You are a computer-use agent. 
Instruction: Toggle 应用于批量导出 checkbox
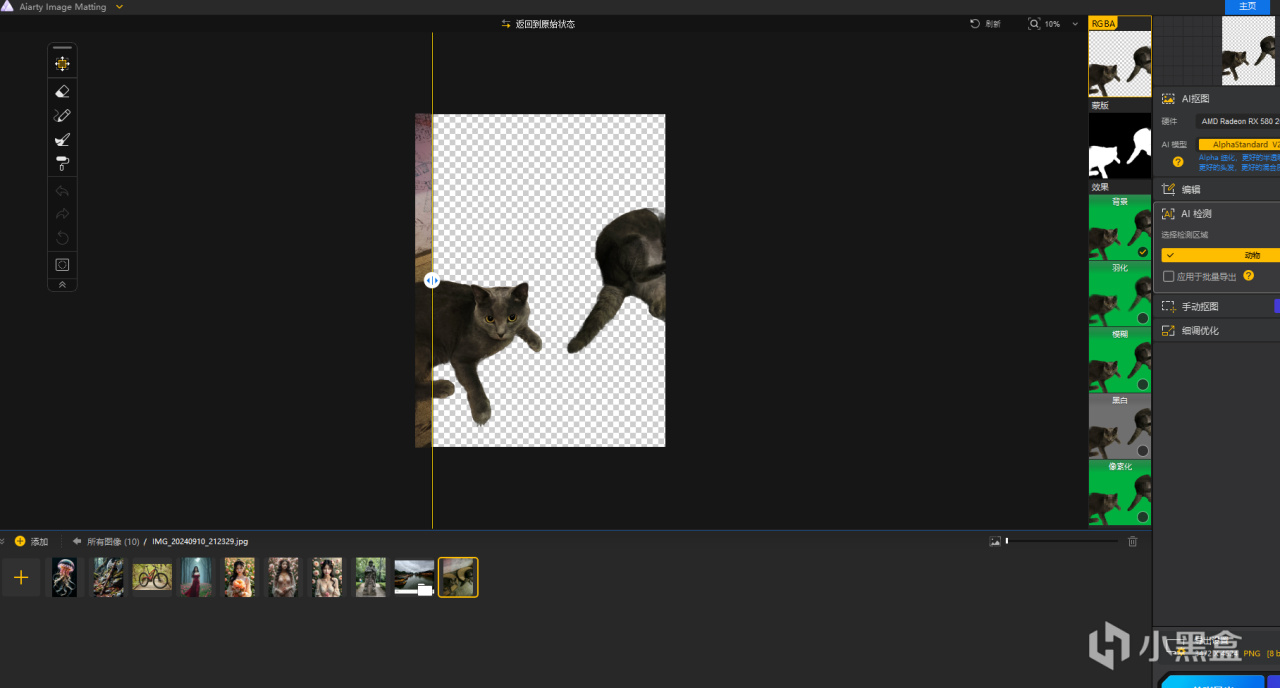pos(1168,277)
